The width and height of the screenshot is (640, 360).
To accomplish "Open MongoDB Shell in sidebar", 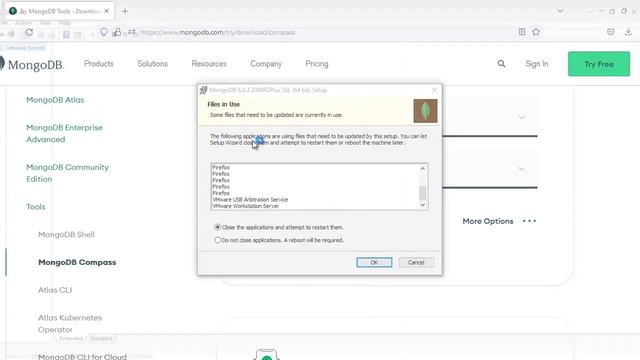I will (x=66, y=234).
